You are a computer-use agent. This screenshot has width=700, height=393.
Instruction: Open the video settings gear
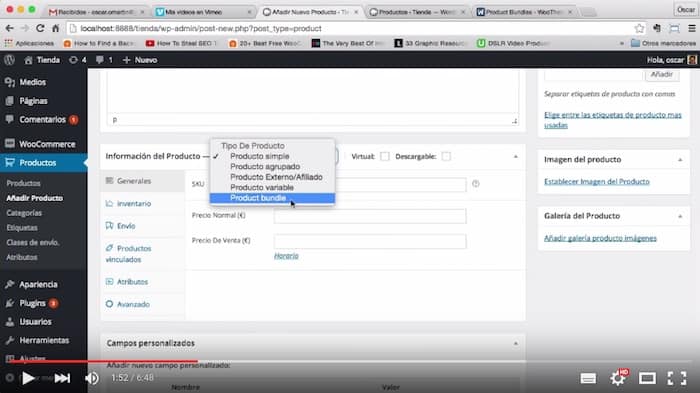(x=618, y=378)
